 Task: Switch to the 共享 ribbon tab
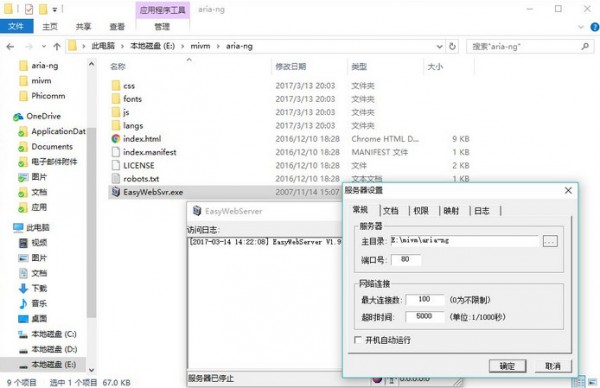[x=83, y=26]
